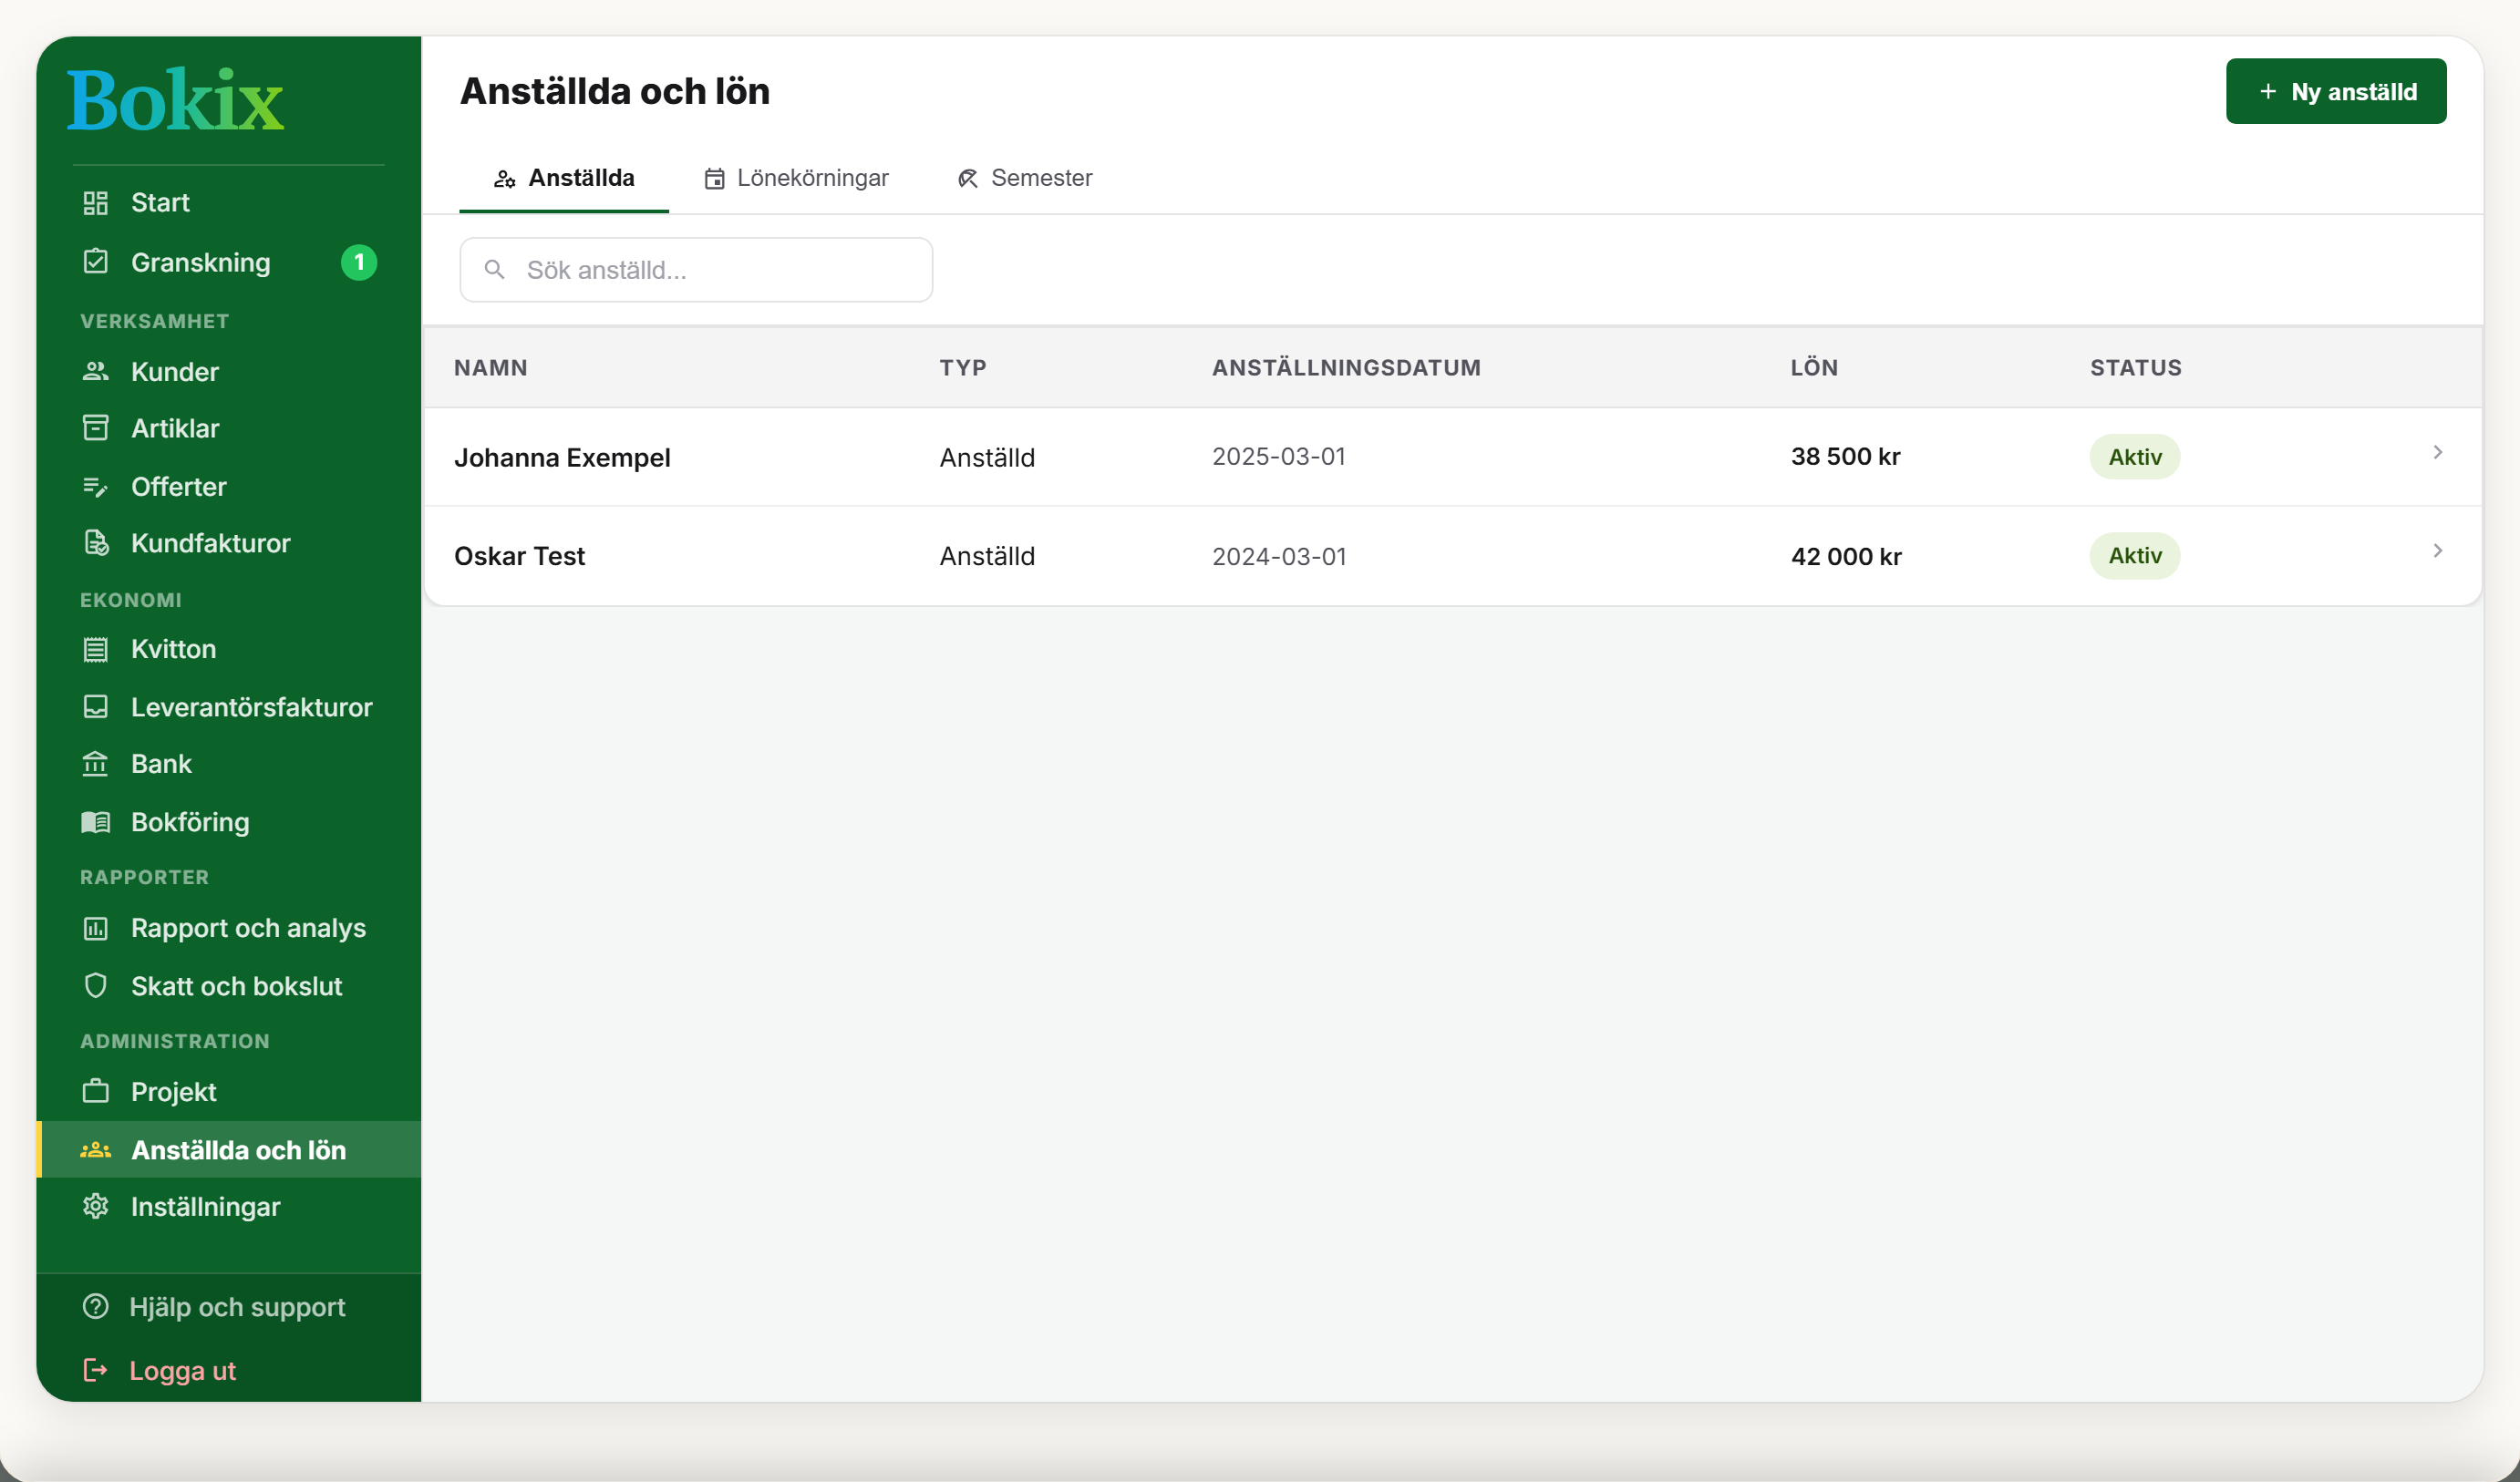Select the Bank building icon
Screen dimensions: 2520x1482
click(x=95, y=764)
